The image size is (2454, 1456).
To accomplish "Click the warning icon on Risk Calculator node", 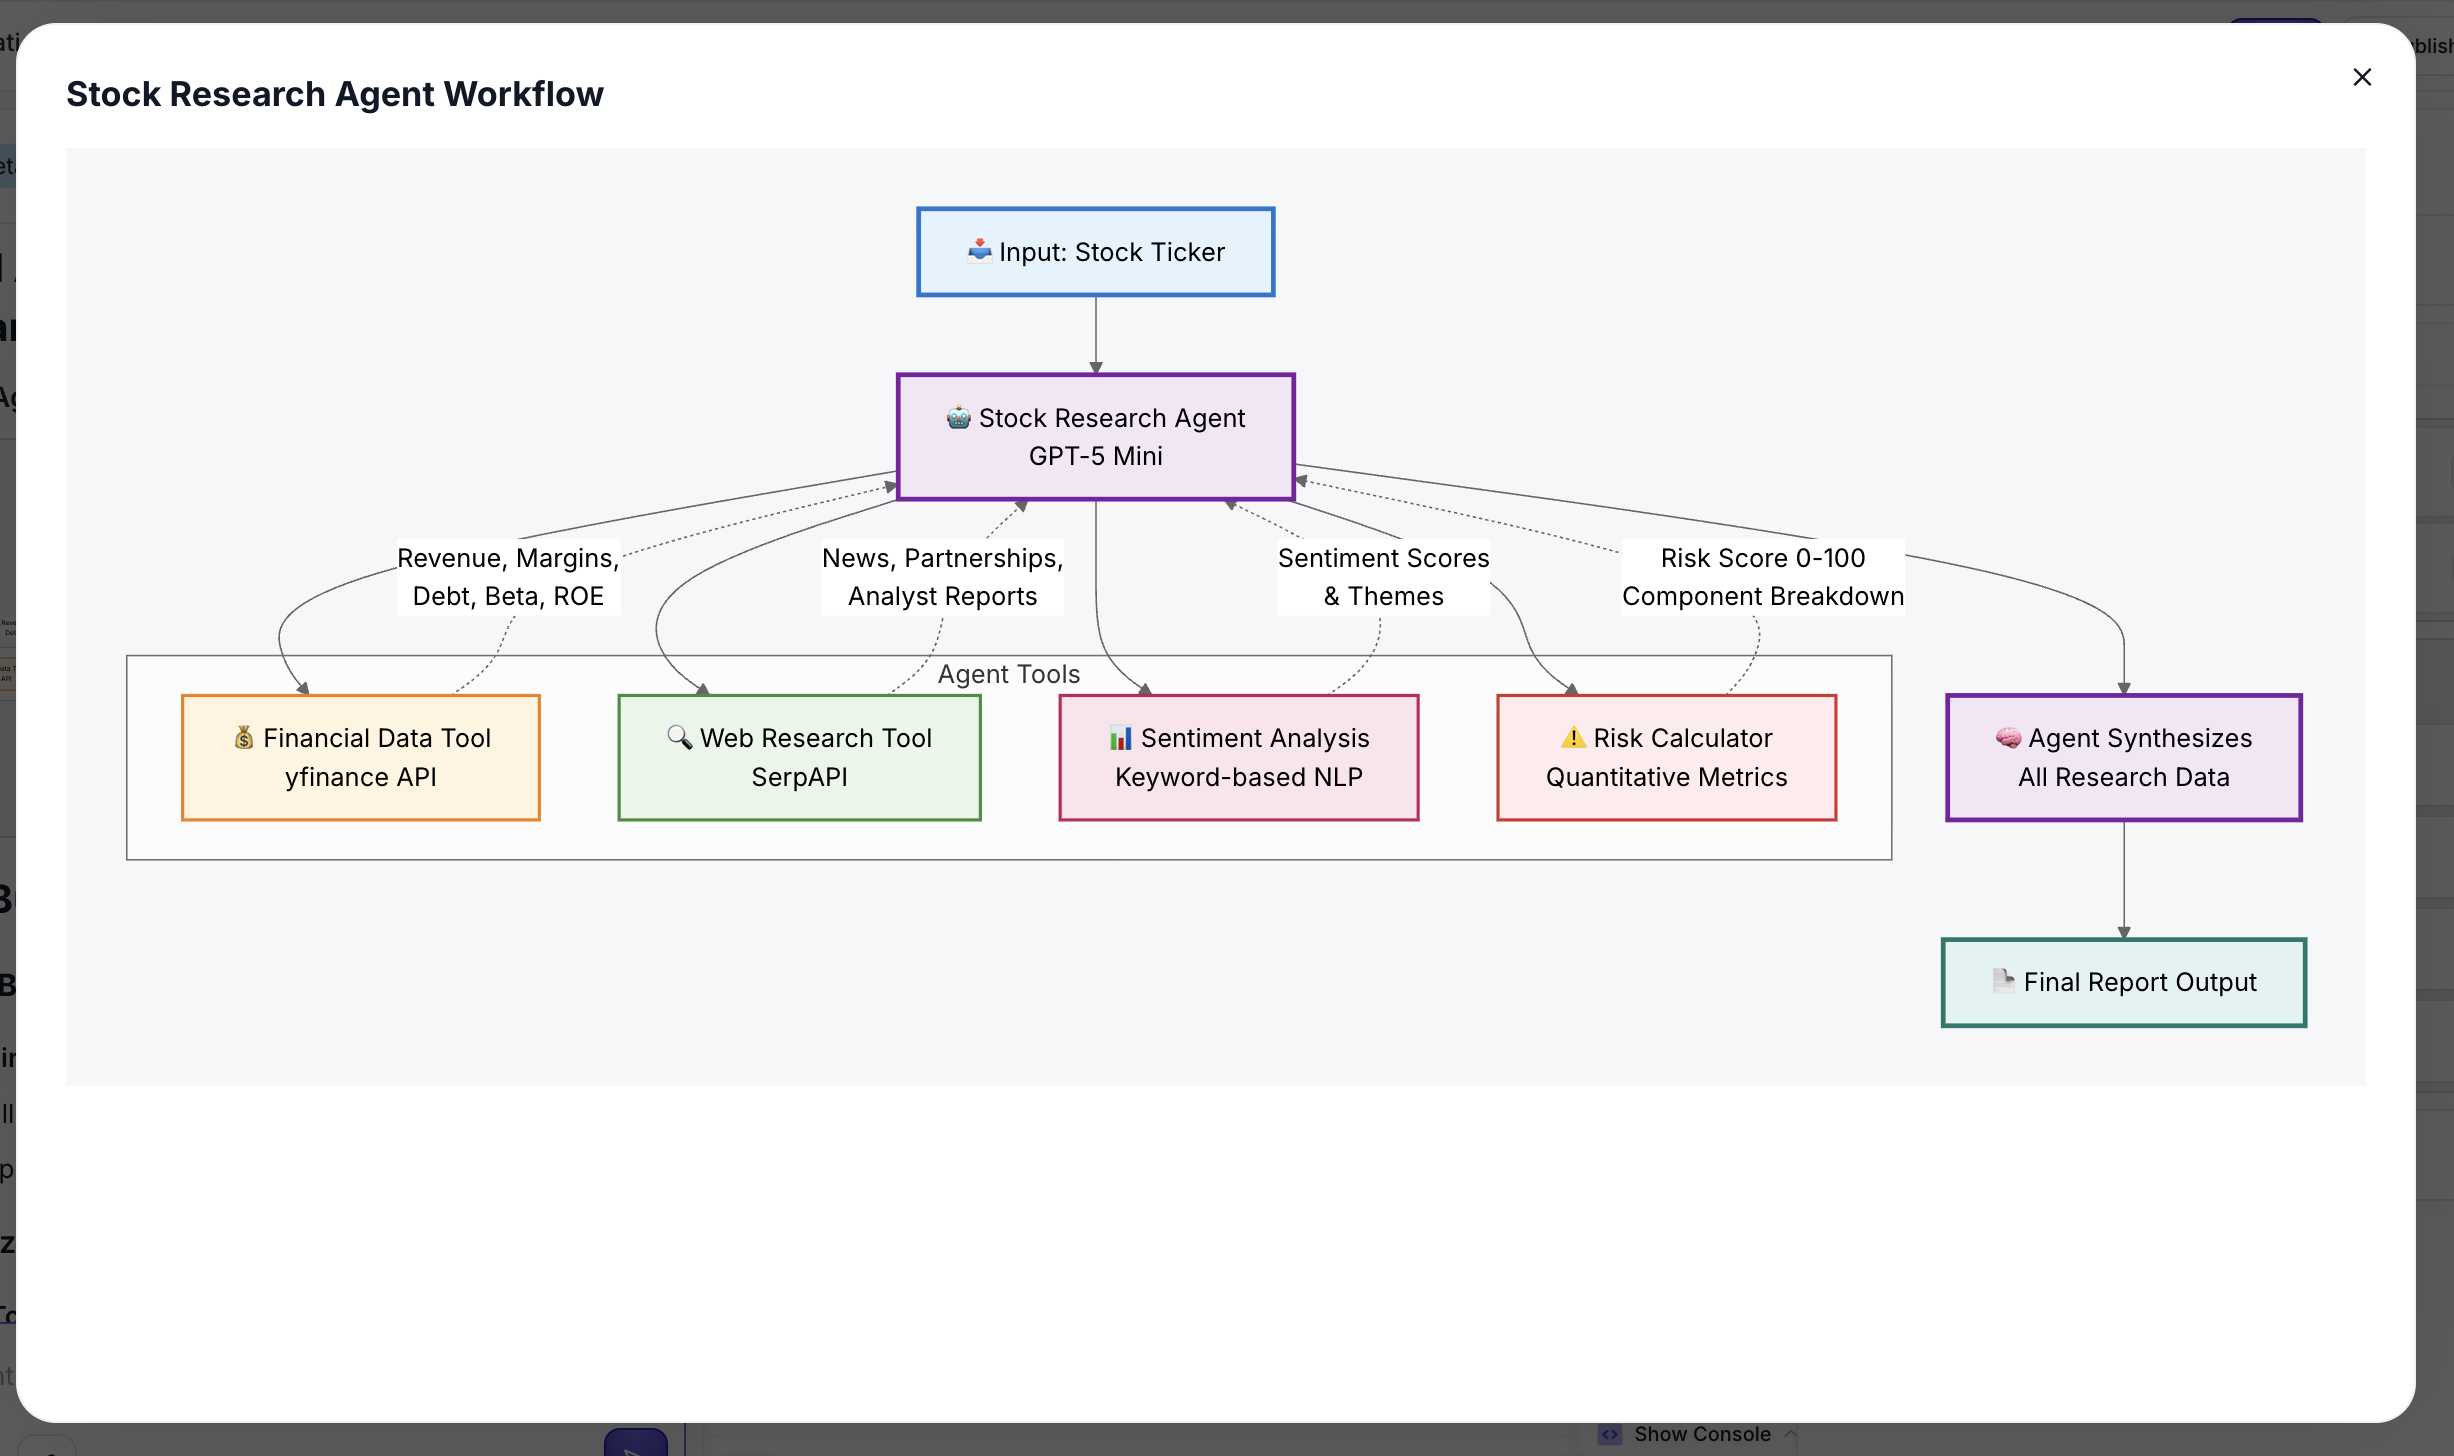I will click(1571, 737).
